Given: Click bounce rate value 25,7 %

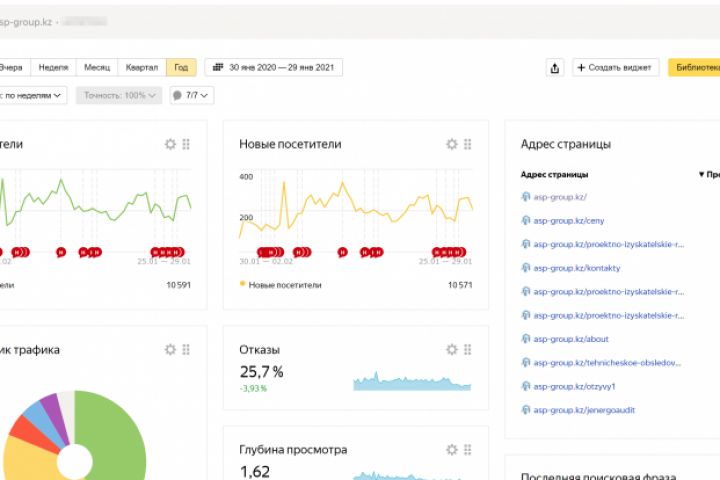Looking at the screenshot, I should [x=261, y=372].
